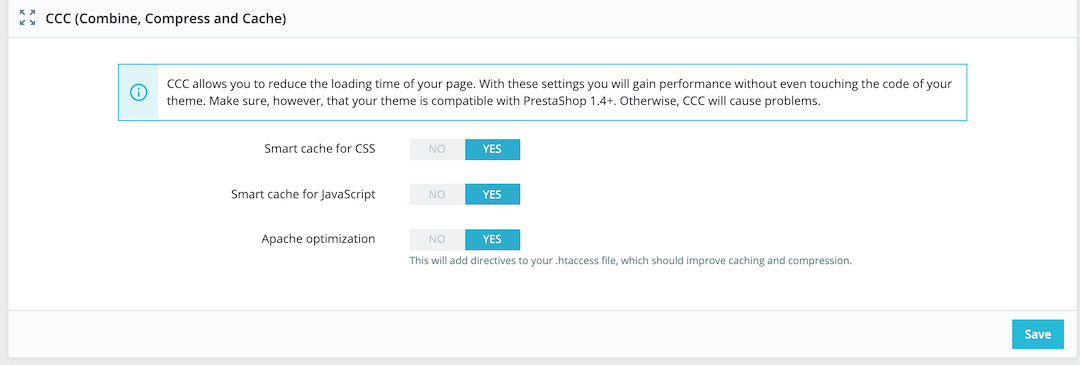Click the white panel space beneath the Apache help text
The width and height of the screenshot is (1080, 365).
click(540, 289)
